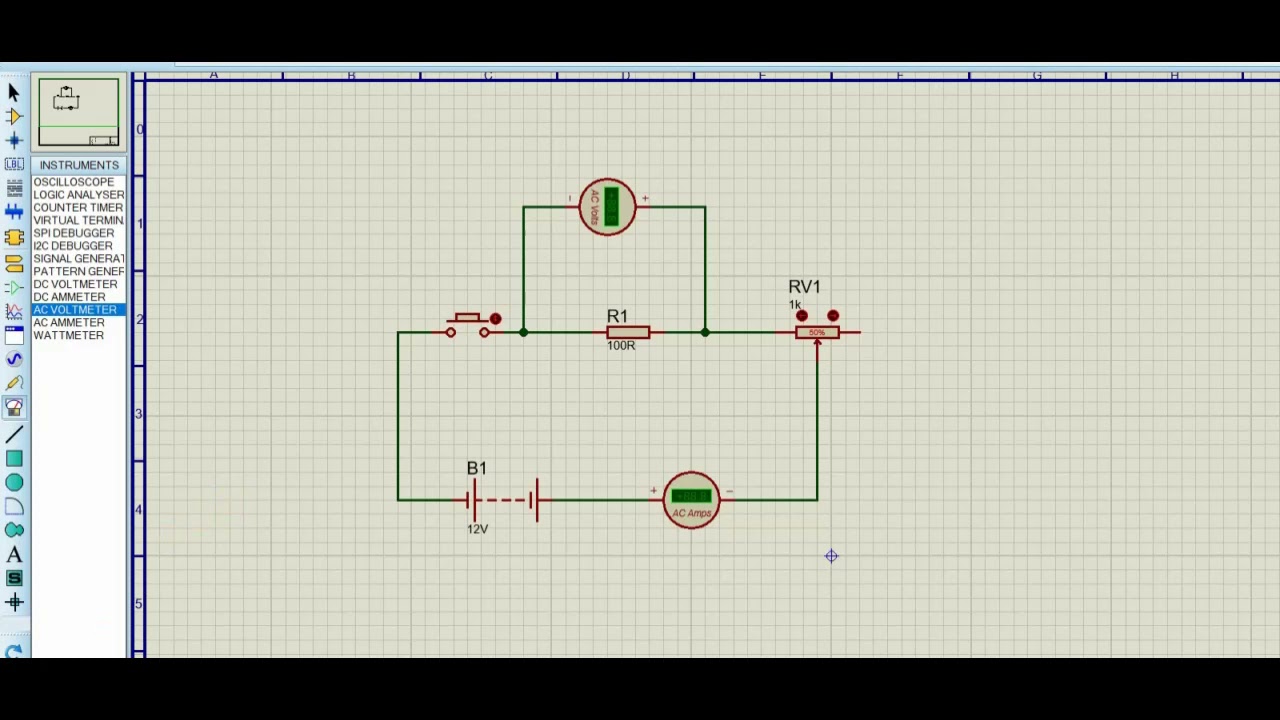This screenshot has height=720, width=1280.
Task: Click RV1 right red increment dot
Action: click(833, 316)
